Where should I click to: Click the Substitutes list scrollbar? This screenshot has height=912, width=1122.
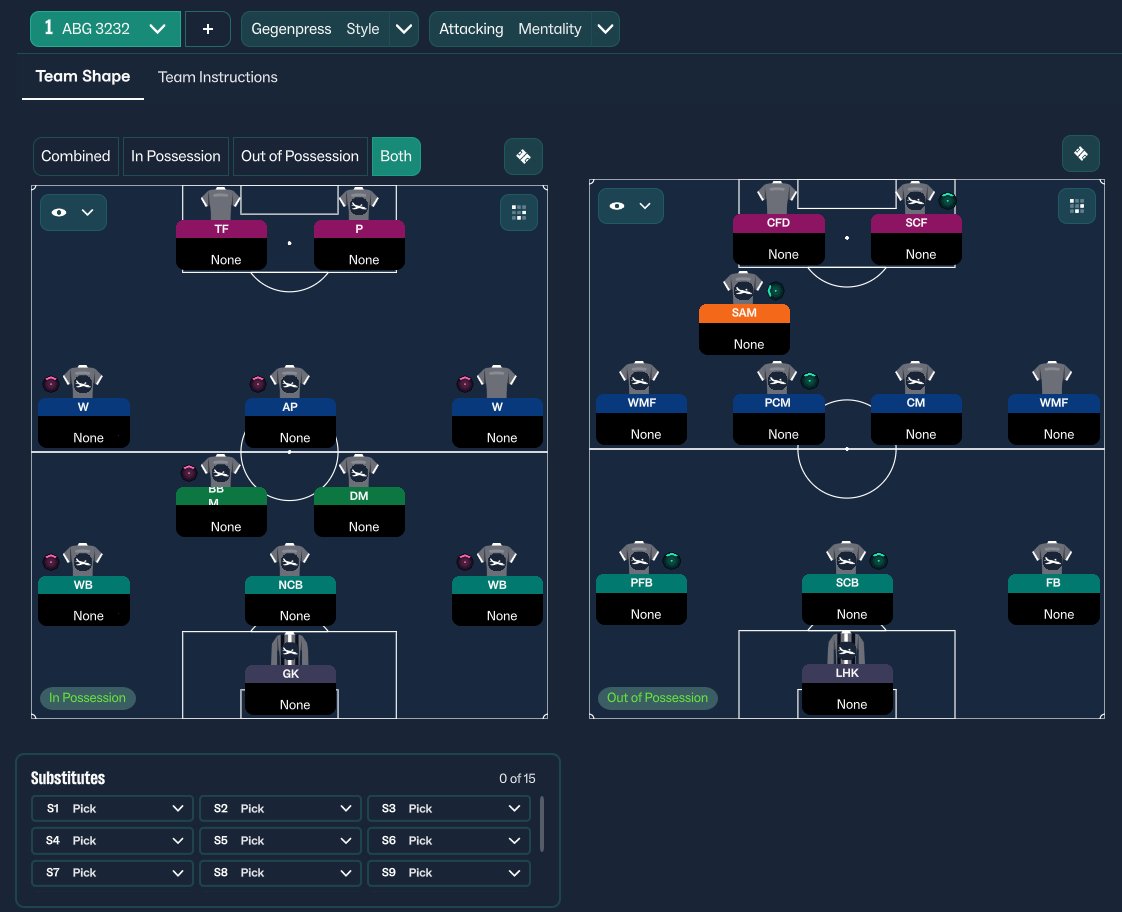point(542,823)
